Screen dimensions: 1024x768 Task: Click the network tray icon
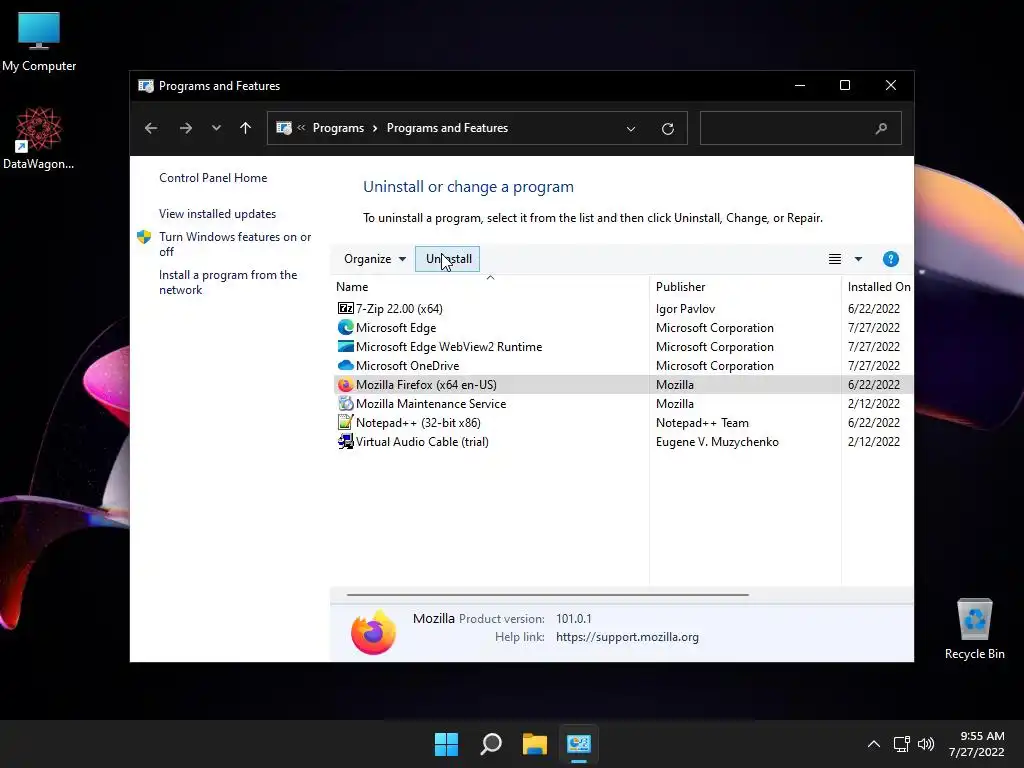click(x=901, y=744)
